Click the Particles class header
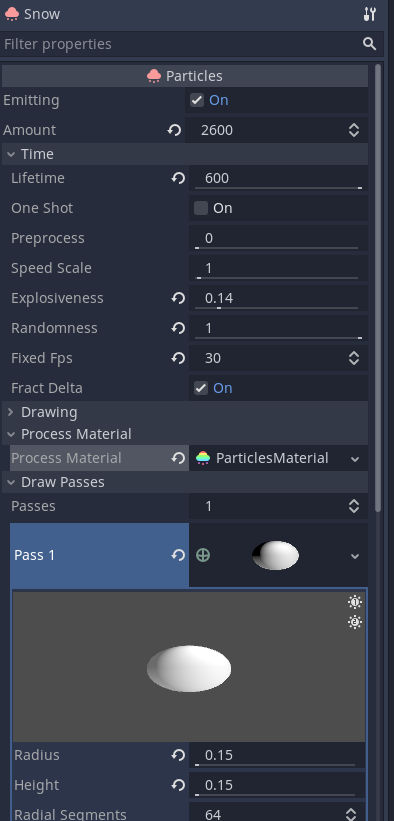Image resolution: width=394 pixels, height=821 pixels. (x=185, y=76)
